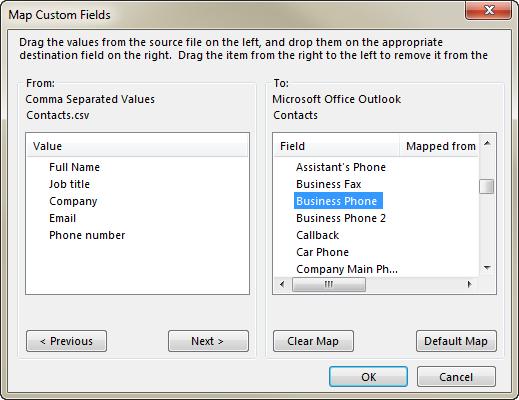Screen dimensions: 519x400
Task: Click the Cancel button
Action: tap(456, 377)
